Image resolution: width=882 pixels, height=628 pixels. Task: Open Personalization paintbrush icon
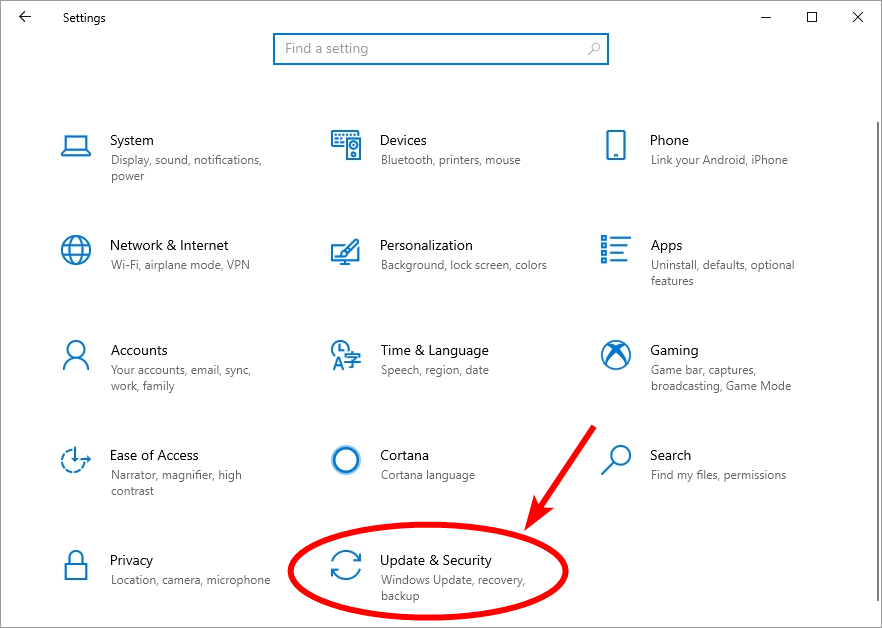345,252
